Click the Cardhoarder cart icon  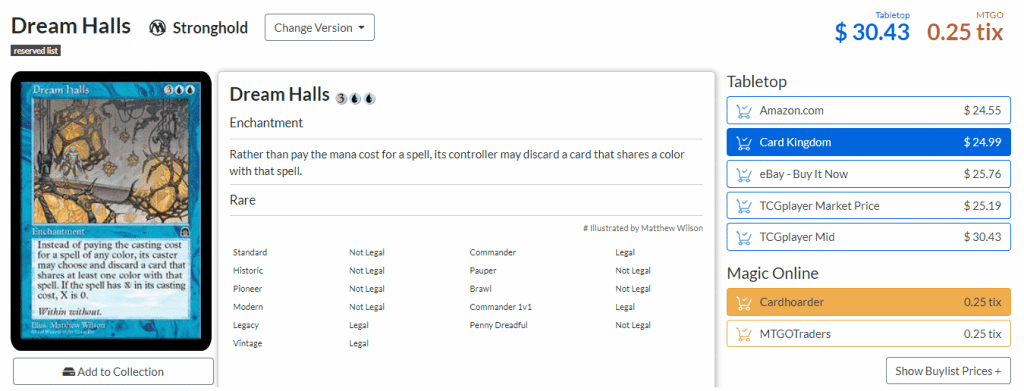pos(743,303)
